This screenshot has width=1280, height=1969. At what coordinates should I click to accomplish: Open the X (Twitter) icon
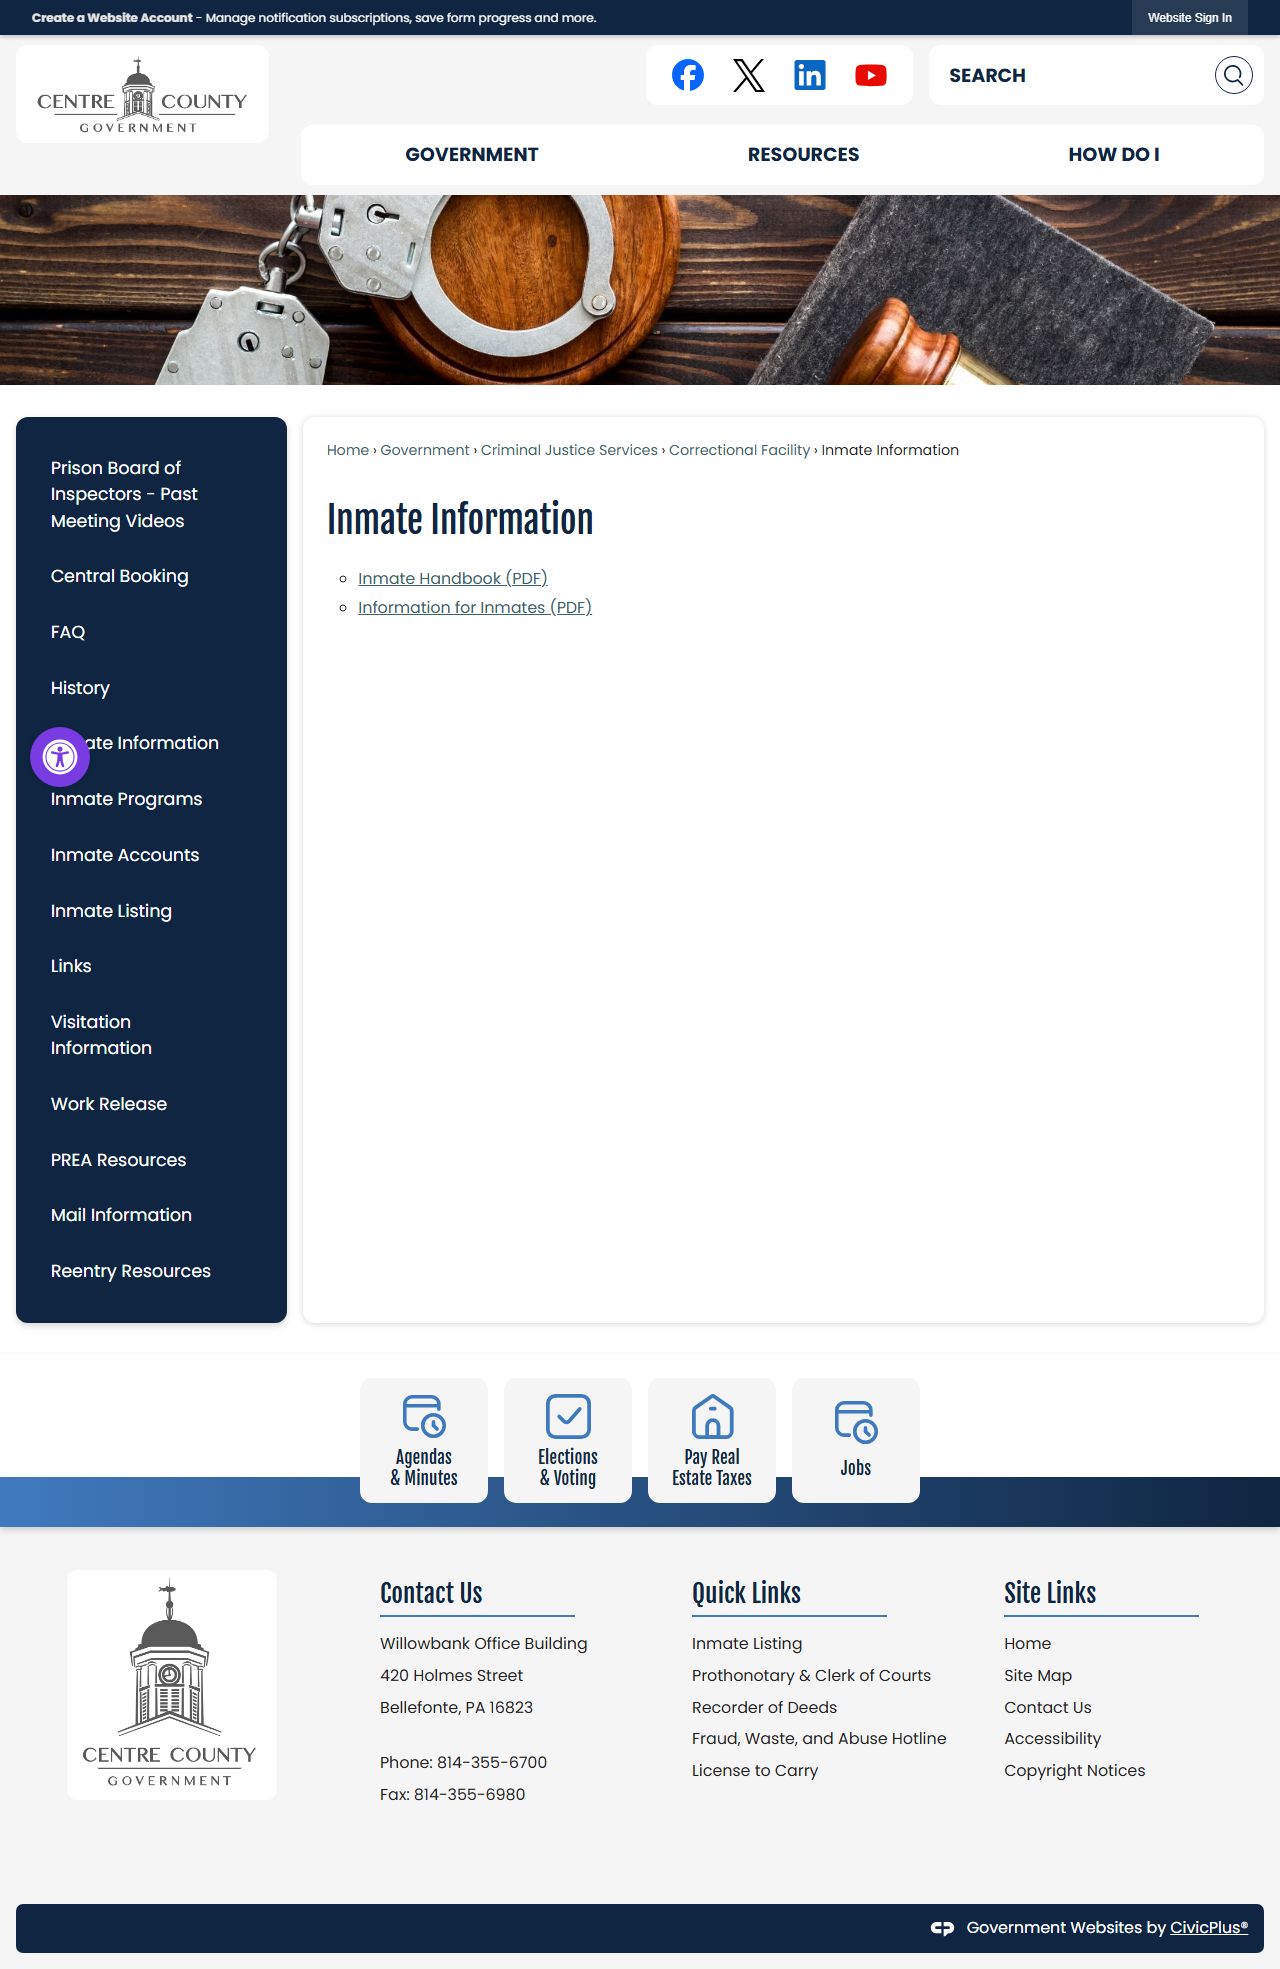click(x=748, y=75)
